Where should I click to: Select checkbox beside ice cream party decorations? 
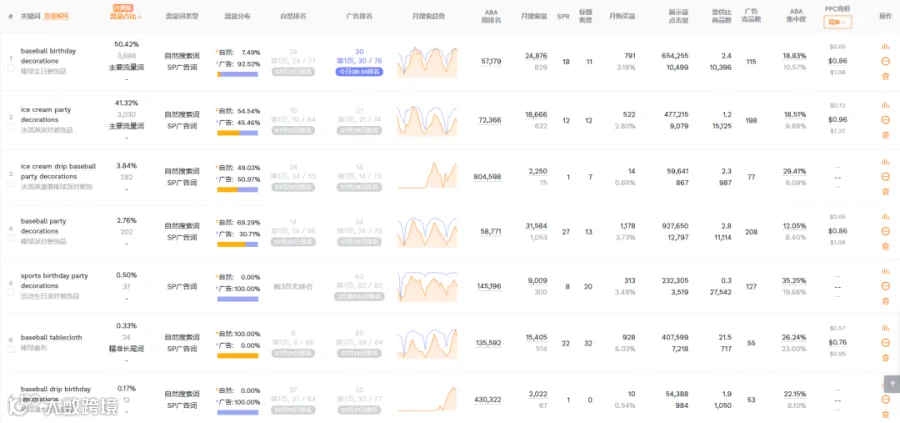tap(11, 126)
